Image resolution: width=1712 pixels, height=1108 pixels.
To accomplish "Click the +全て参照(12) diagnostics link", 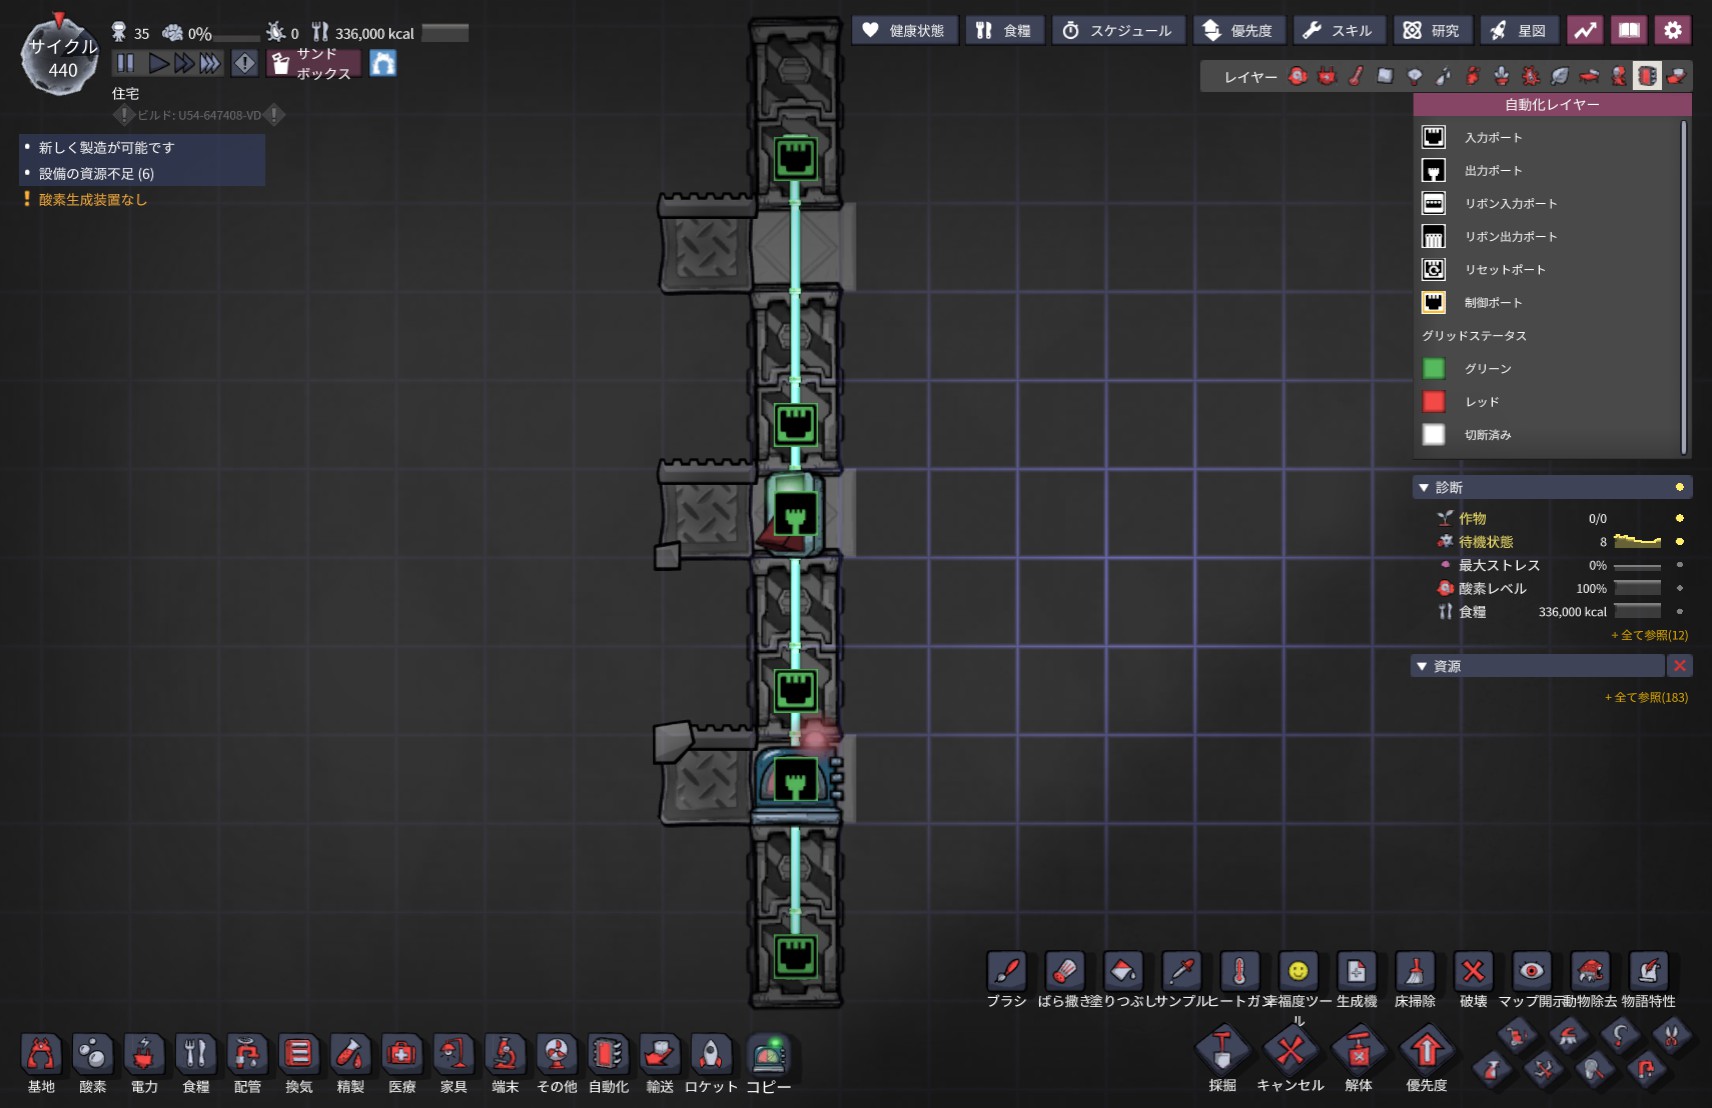I will coord(1649,635).
